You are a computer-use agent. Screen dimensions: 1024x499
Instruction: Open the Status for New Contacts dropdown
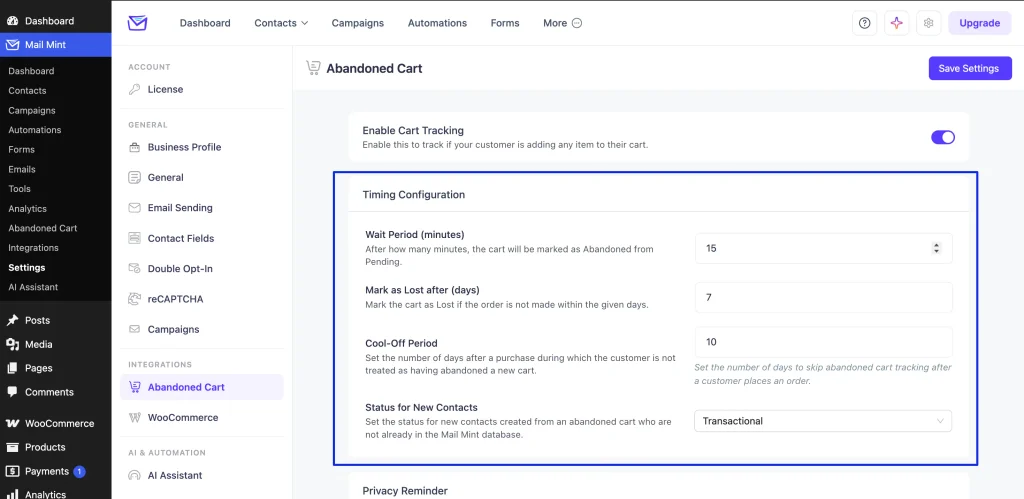pyautogui.click(x=823, y=421)
